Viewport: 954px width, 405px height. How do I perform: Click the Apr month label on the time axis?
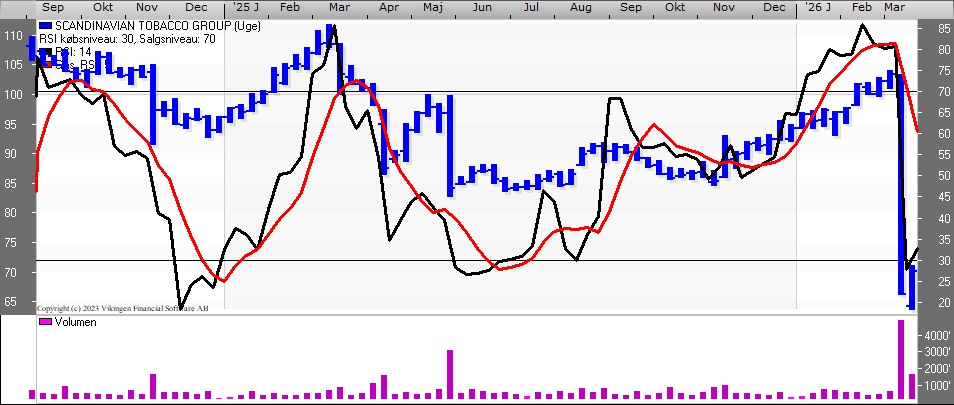388,7
